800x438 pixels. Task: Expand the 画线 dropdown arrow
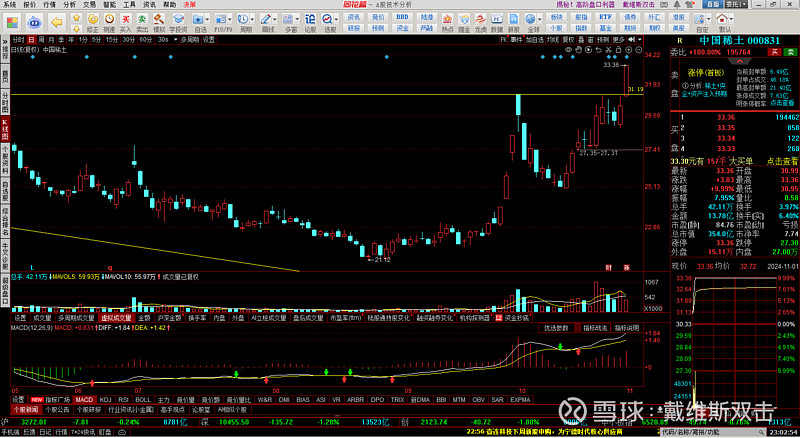tap(275, 19)
